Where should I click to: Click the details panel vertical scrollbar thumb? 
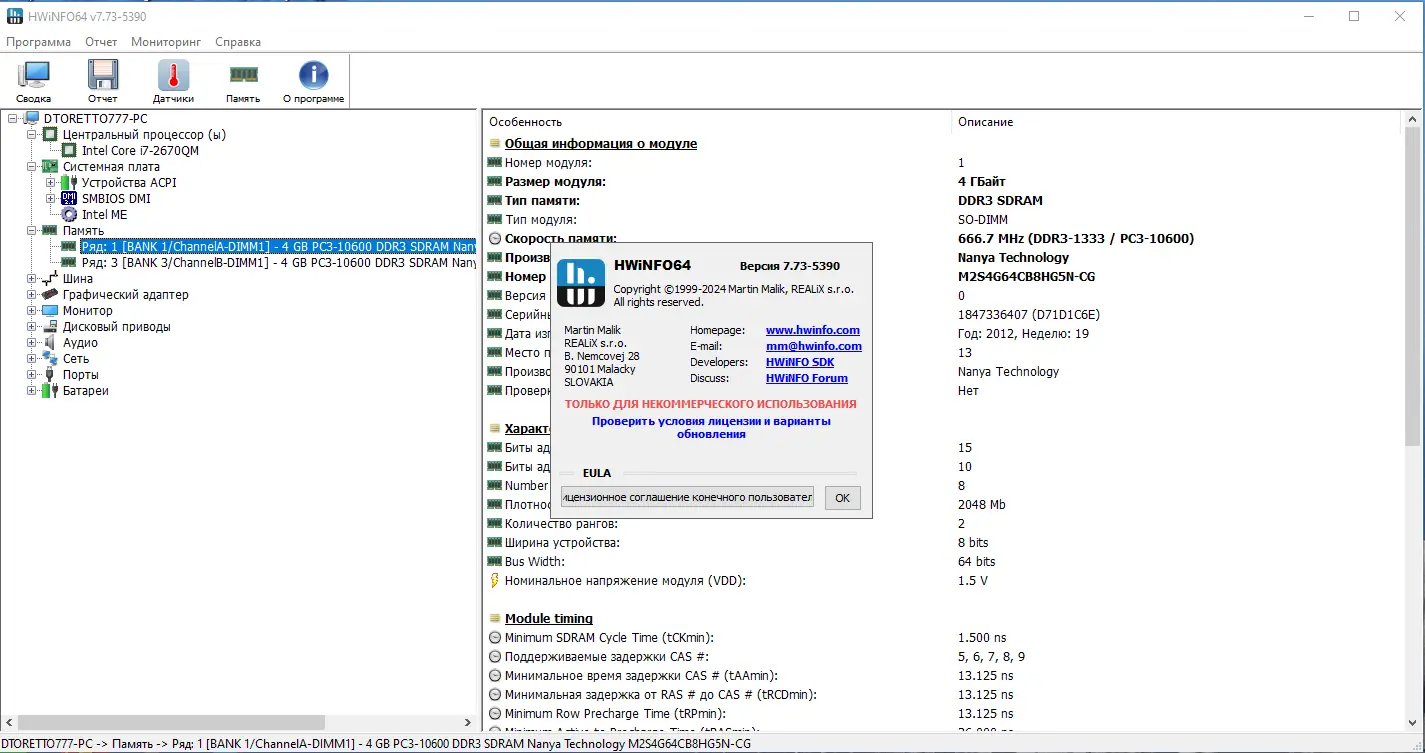click(x=1413, y=285)
